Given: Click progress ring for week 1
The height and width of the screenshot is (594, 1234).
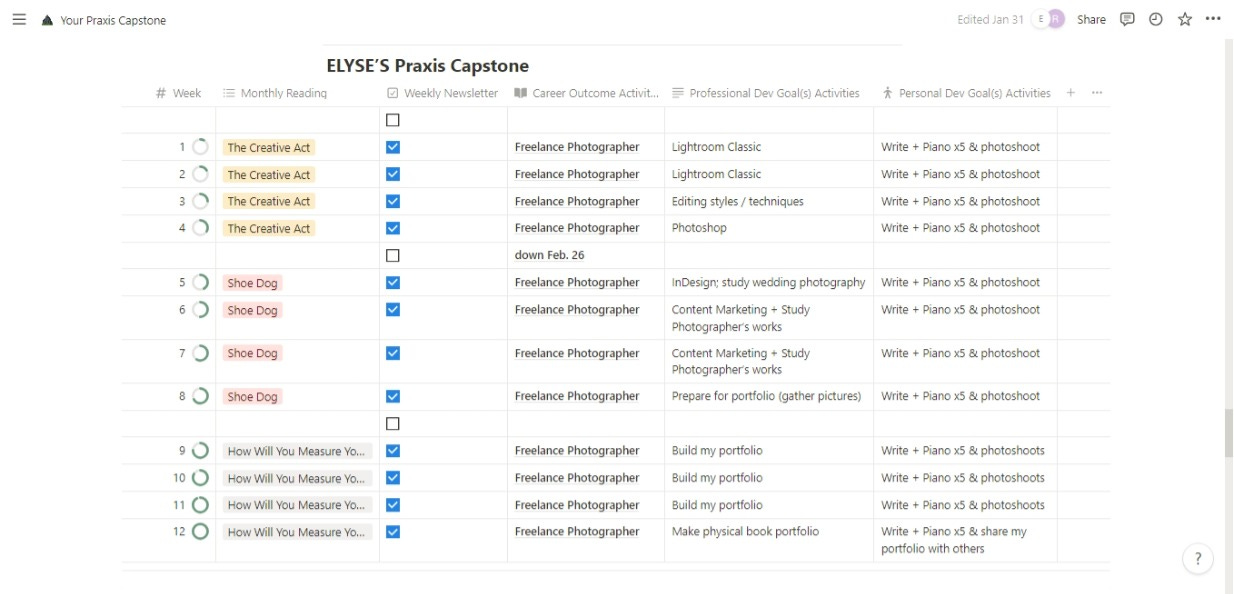Looking at the screenshot, I should coord(200,147).
